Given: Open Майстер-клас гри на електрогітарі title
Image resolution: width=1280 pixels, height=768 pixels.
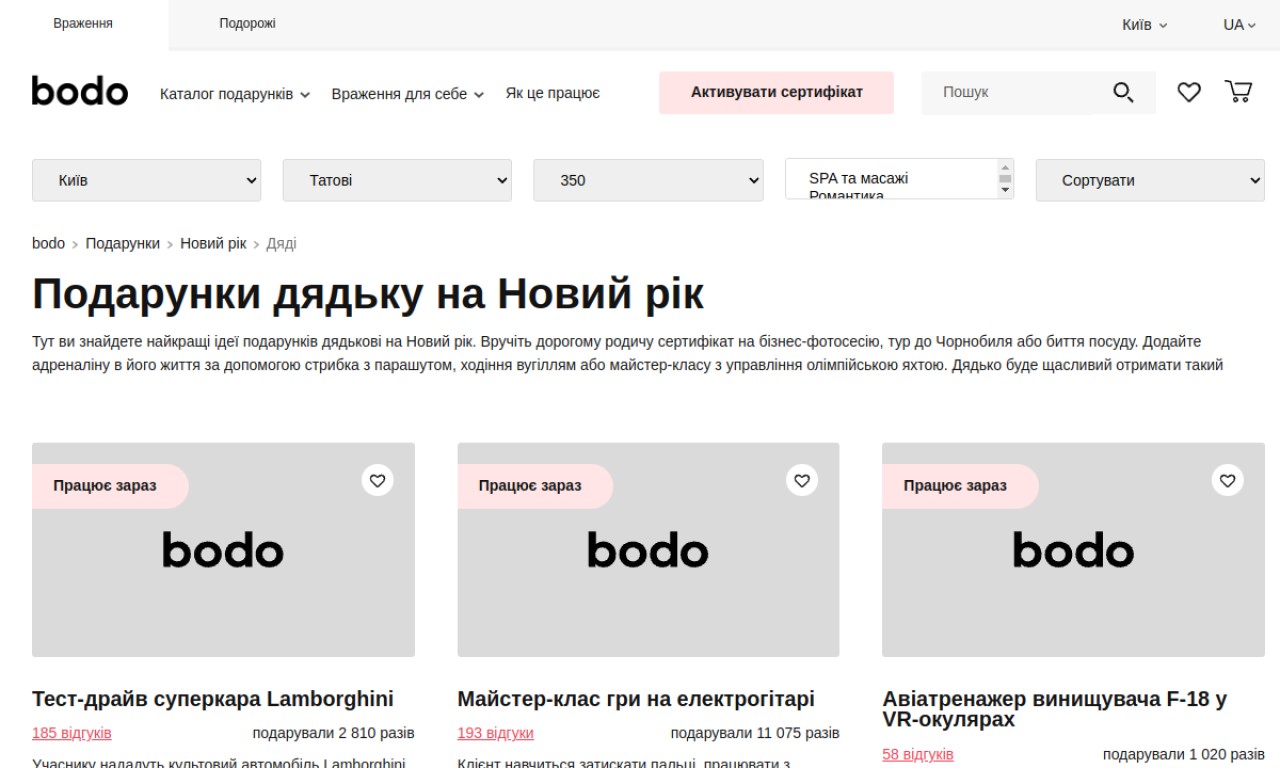Looking at the screenshot, I should [636, 699].
